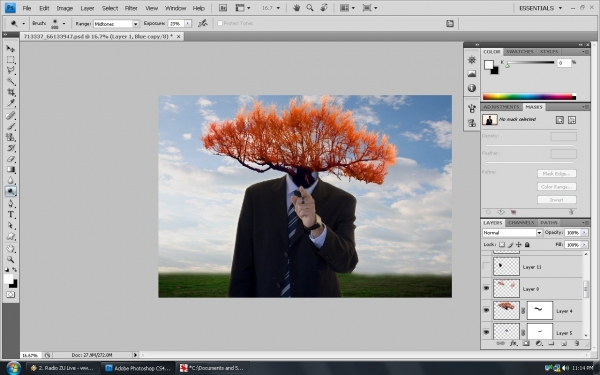
Task: Click the Mask Edge button
Action: click(x=557, y=174)
